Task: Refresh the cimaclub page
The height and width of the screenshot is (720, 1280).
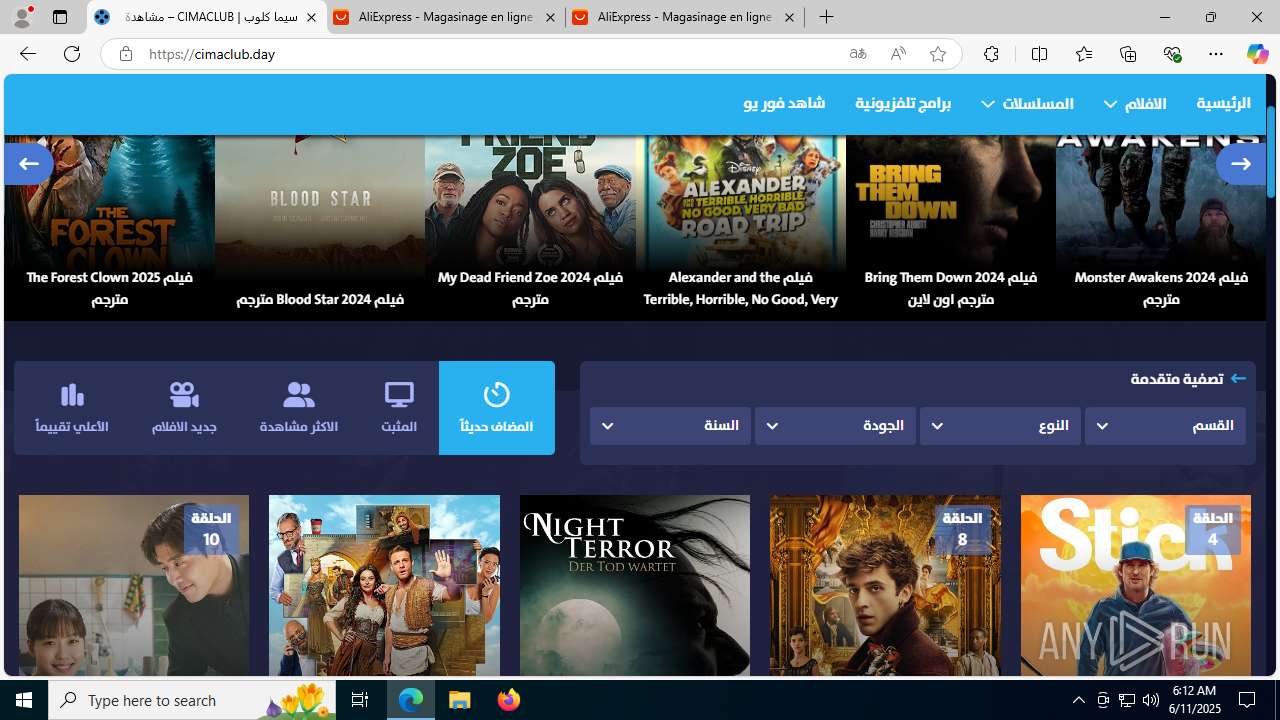Action: 72,54
